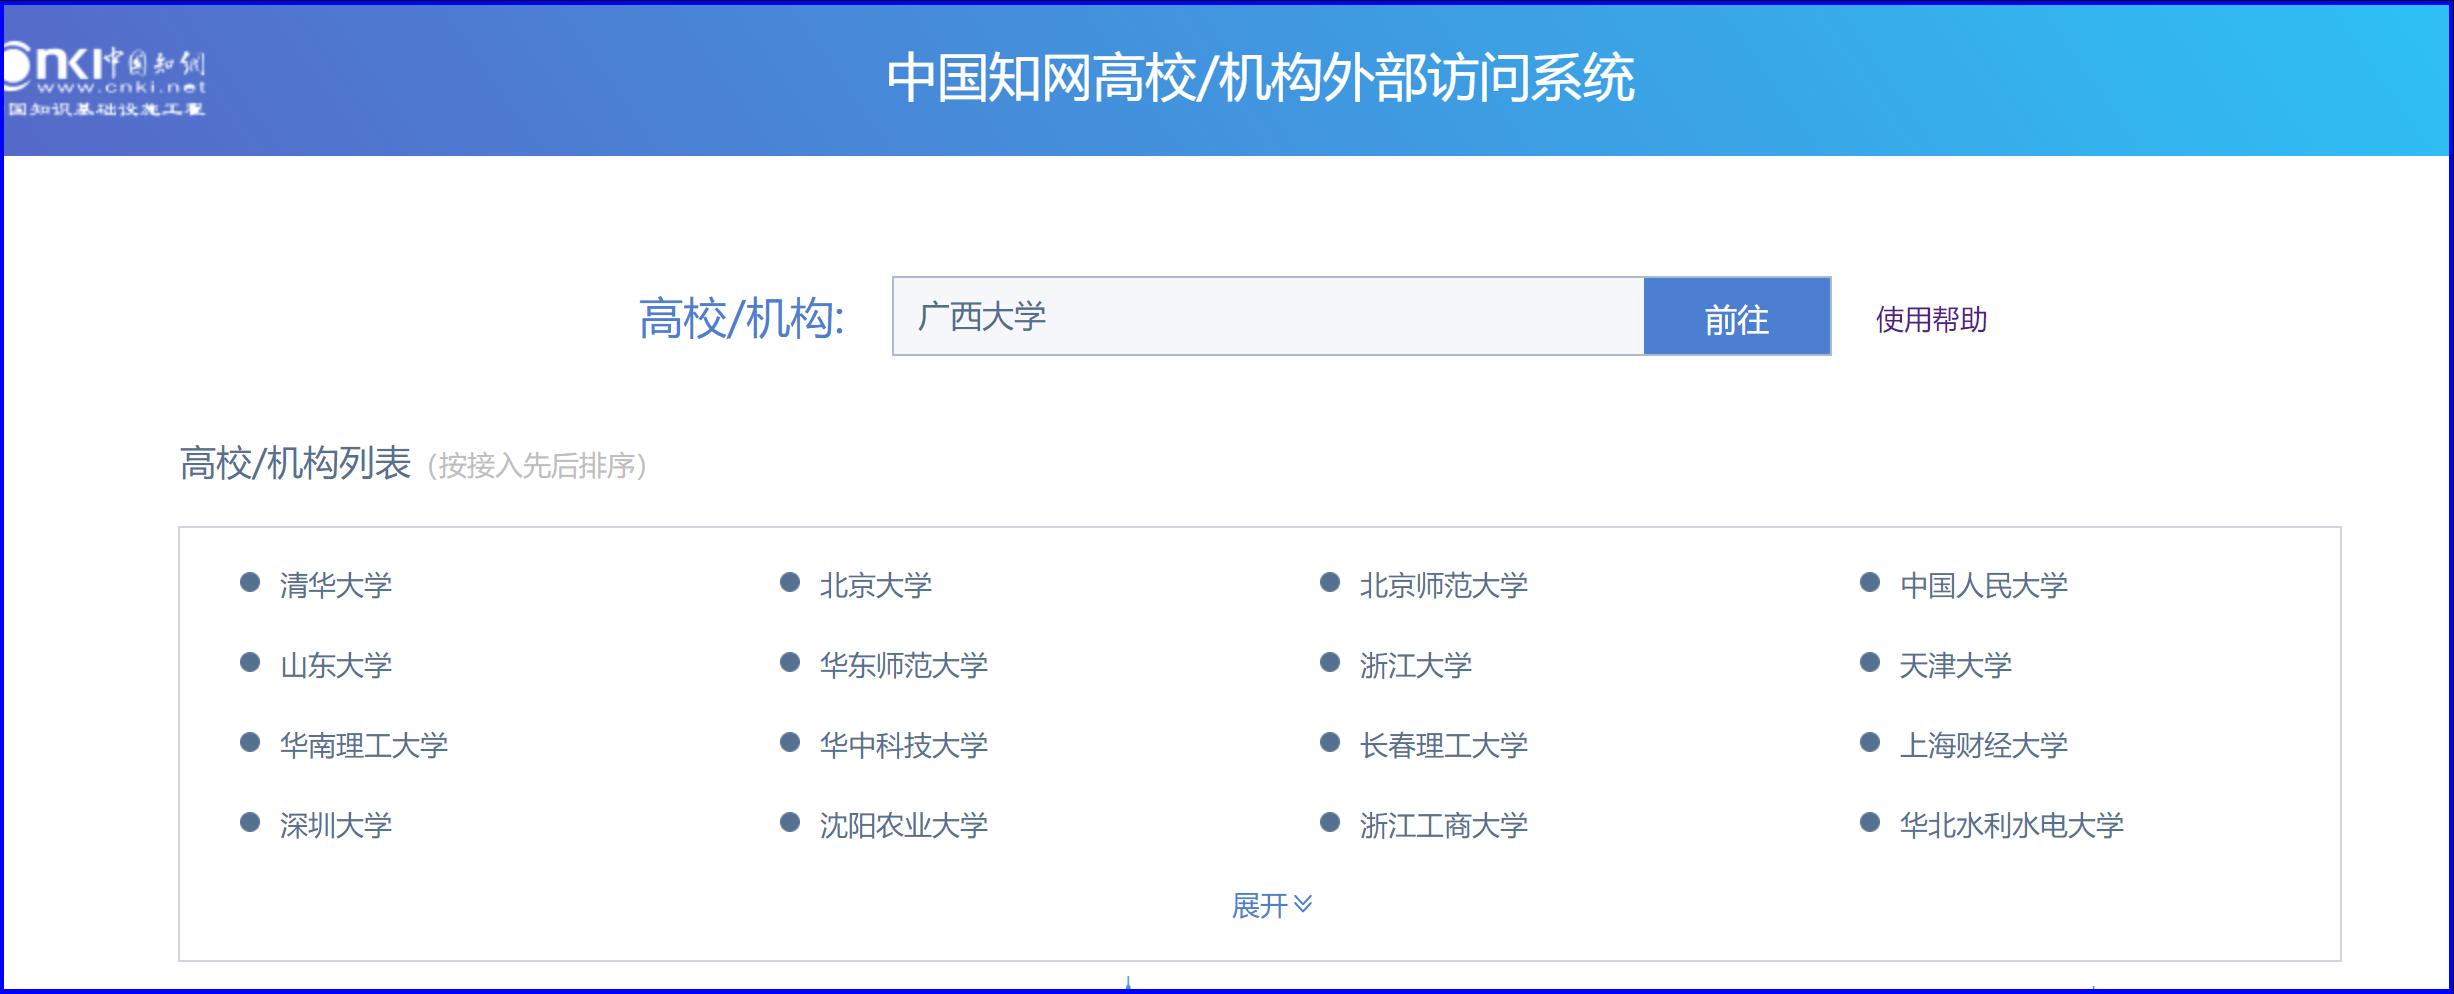Select 浙江工商大学 from the list

pyautogui.click(x=1444, y=825)
